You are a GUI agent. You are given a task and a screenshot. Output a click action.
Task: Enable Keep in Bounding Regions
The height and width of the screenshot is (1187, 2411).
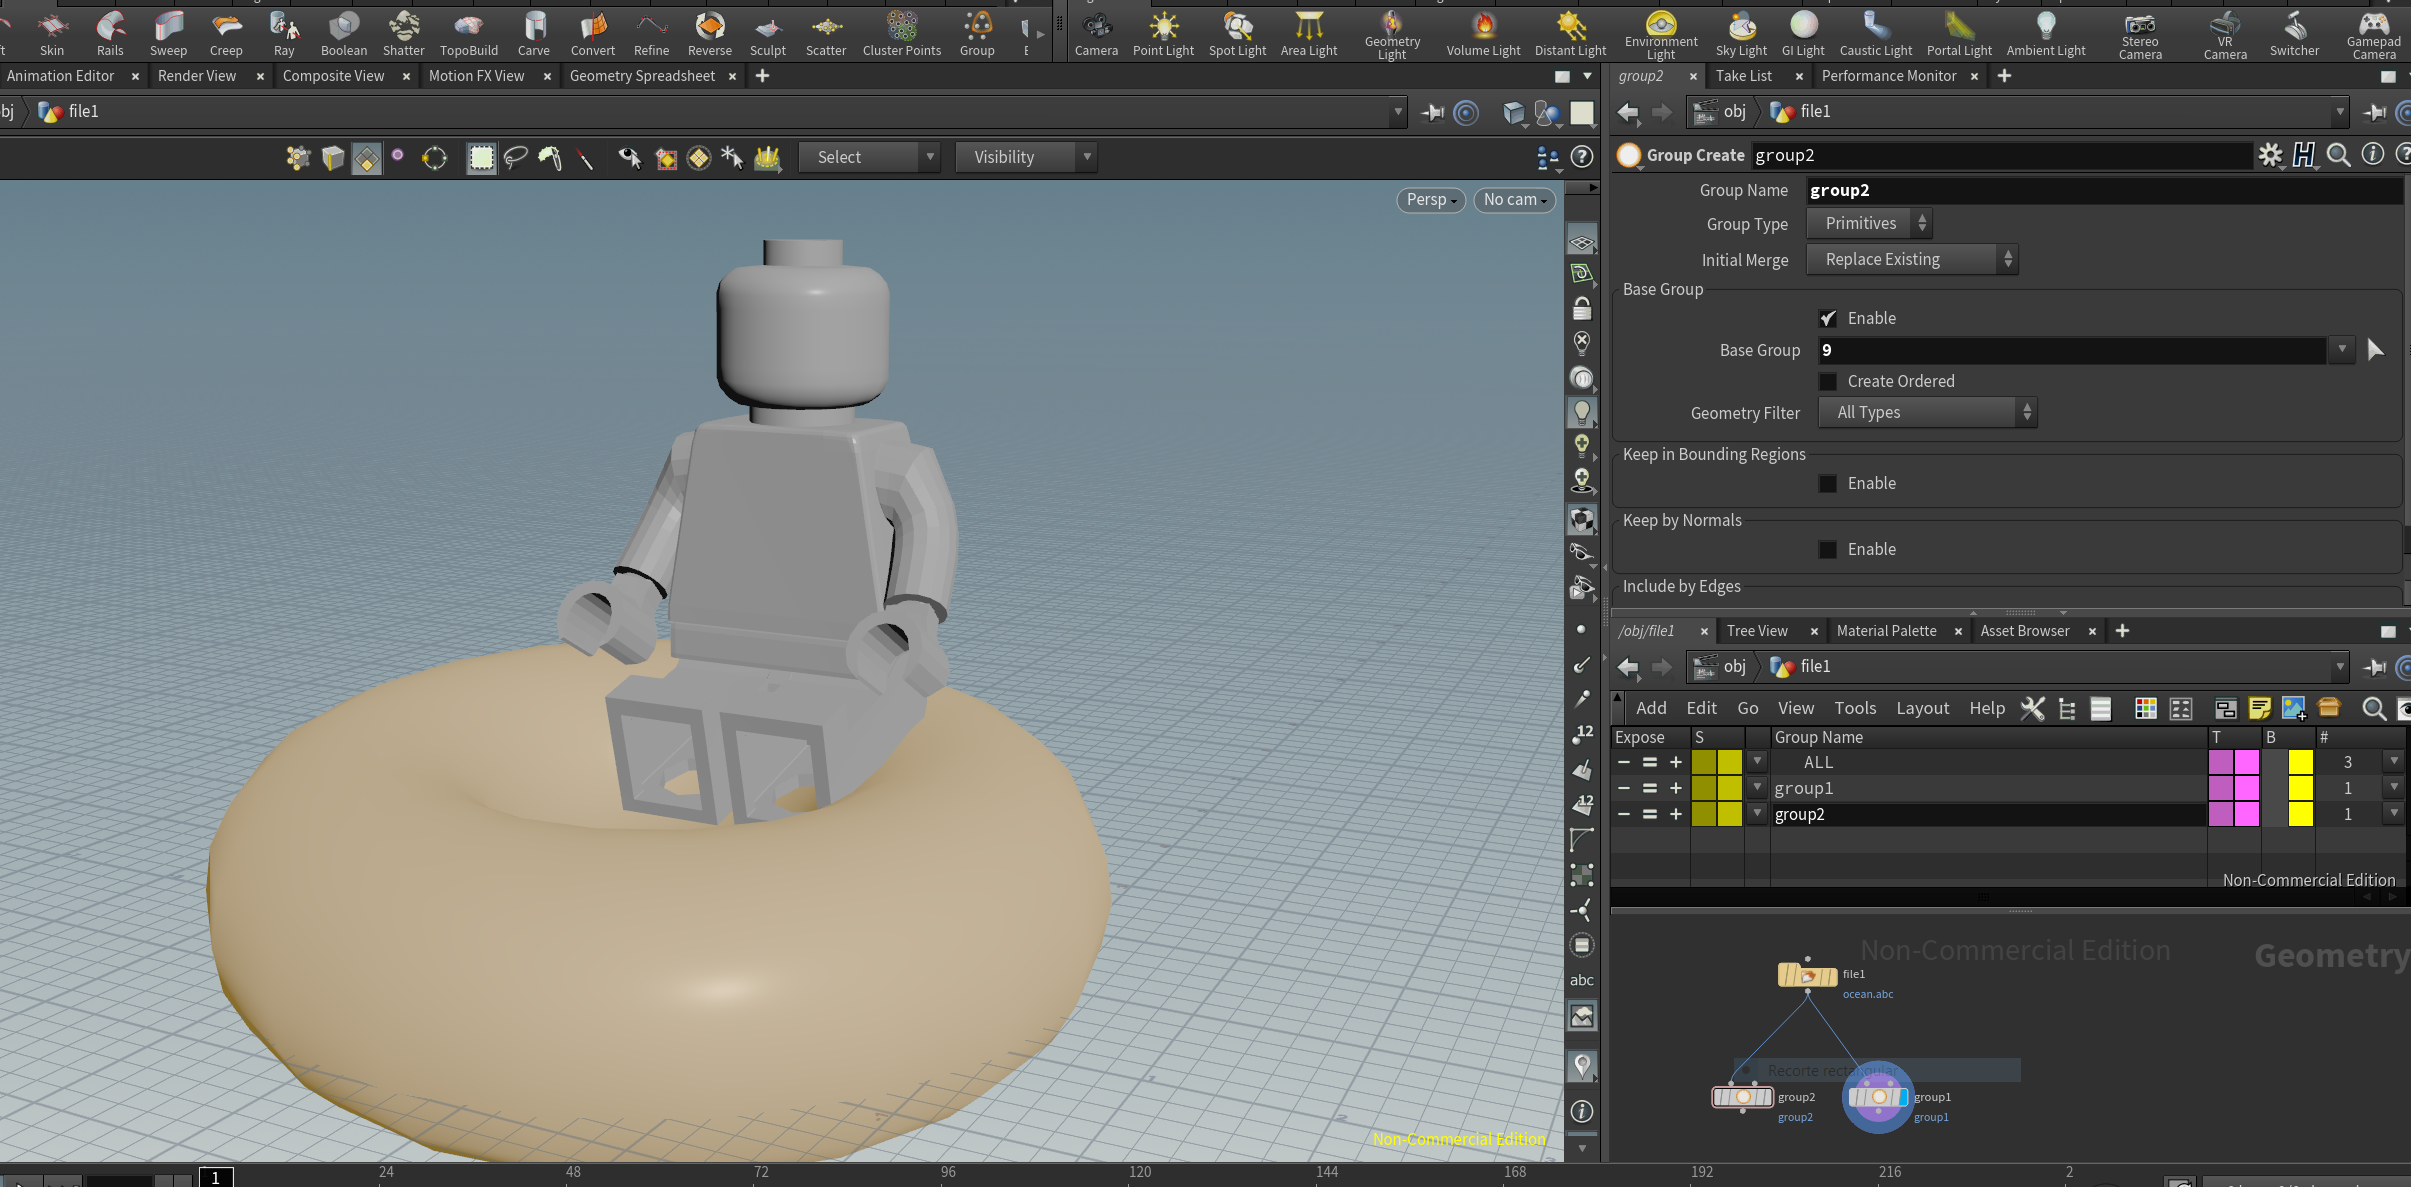coord(1828,483)
